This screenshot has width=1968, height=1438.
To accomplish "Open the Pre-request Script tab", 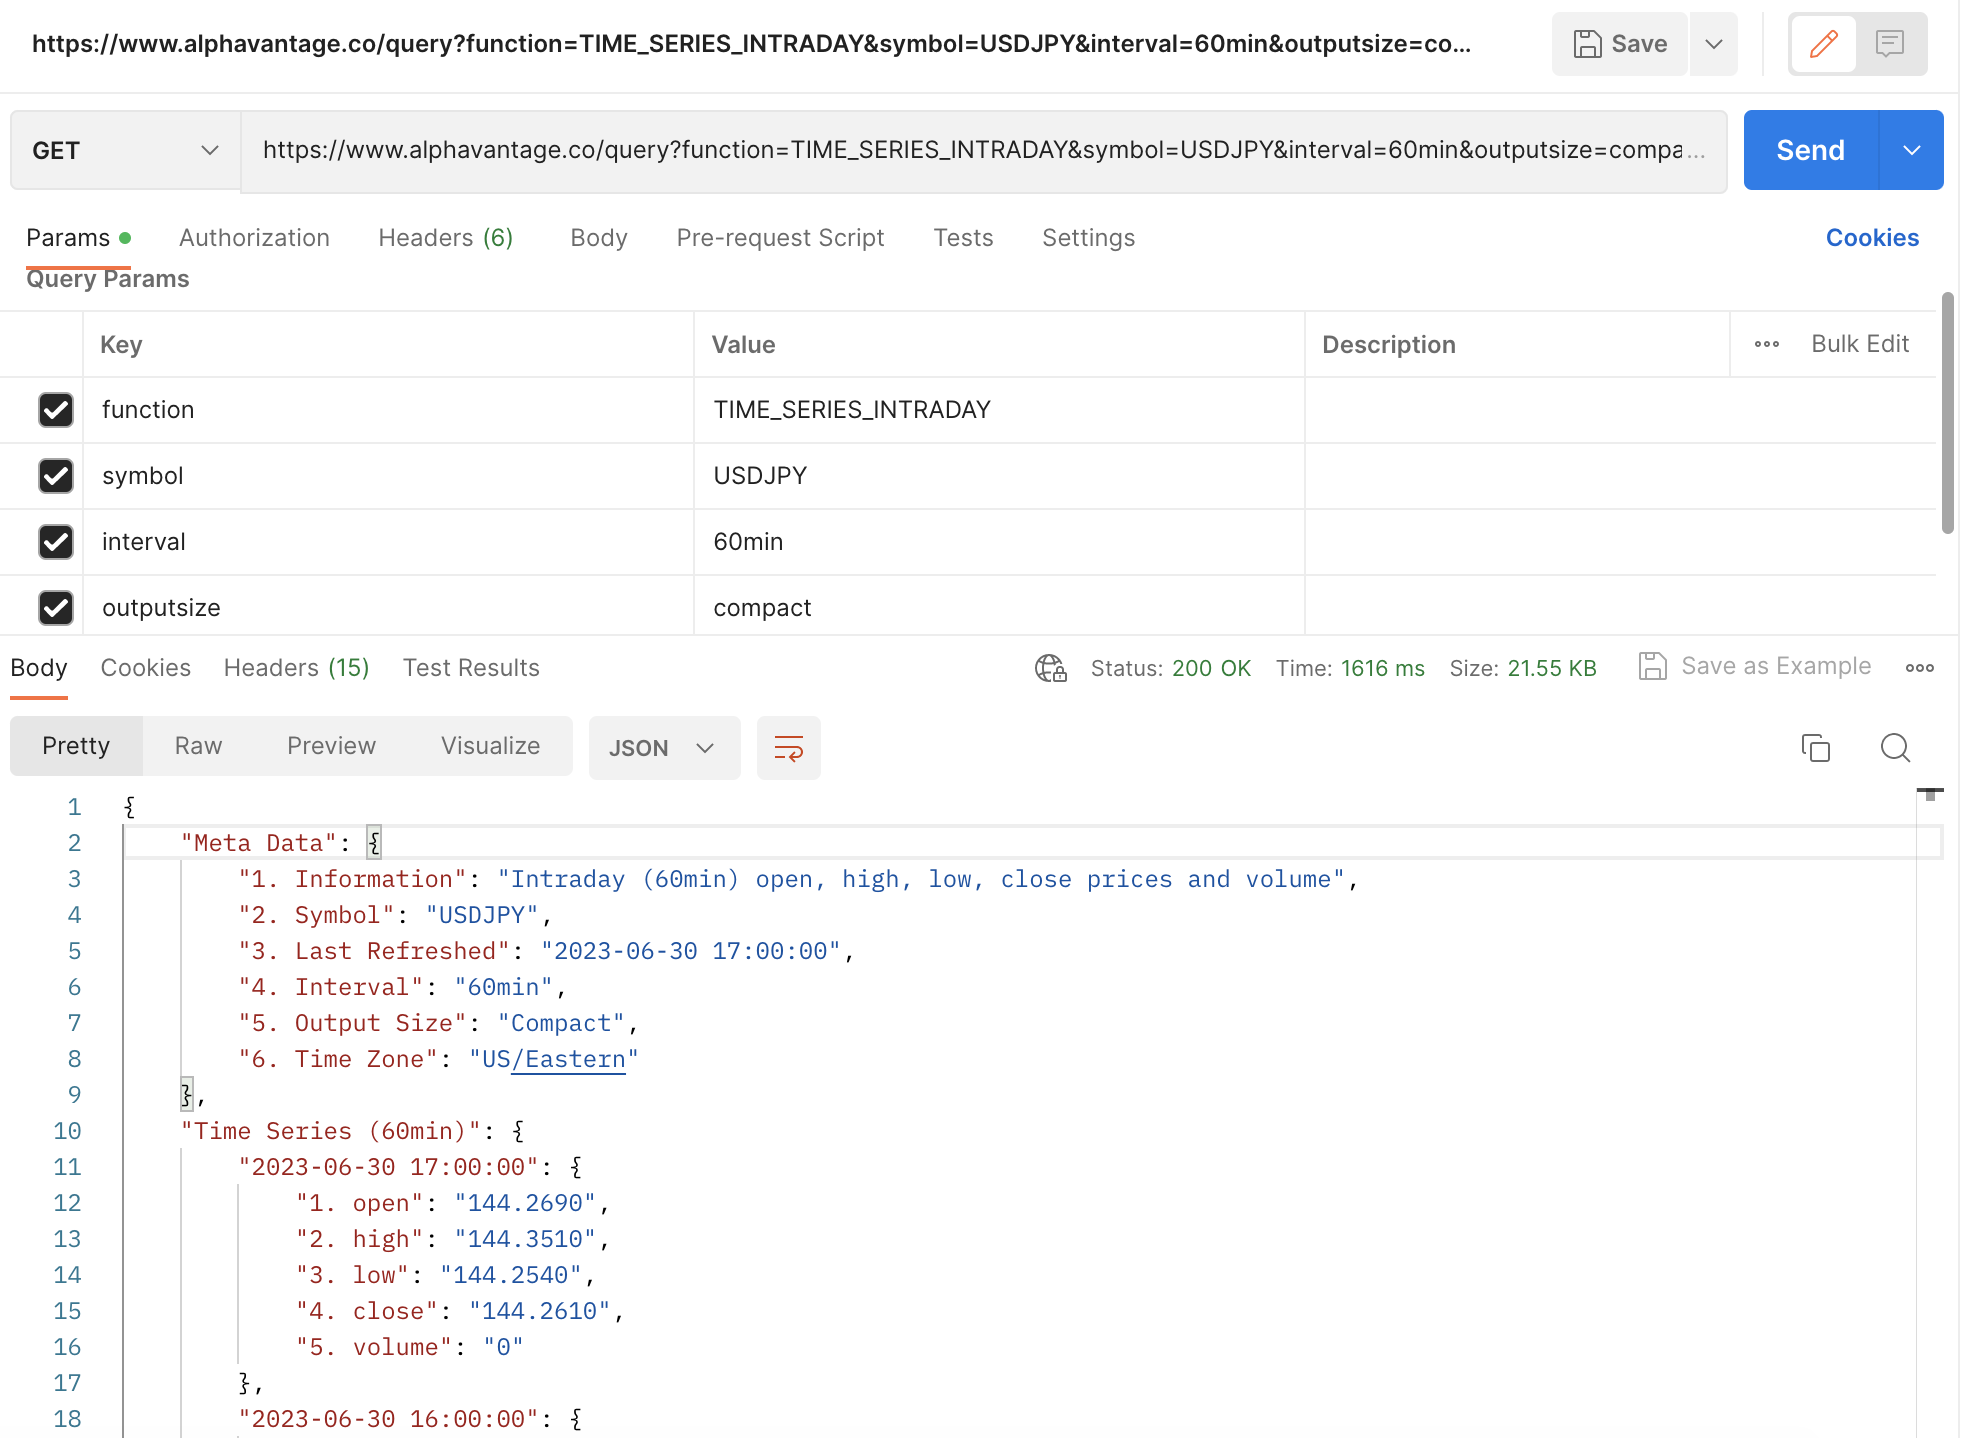I will [x=780, y=238].
